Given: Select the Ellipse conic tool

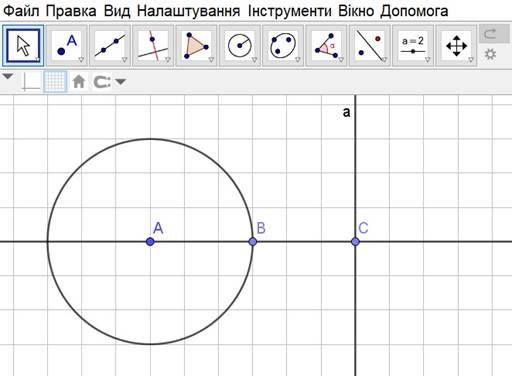Looking at the screenshot, I should coord(283,46).
